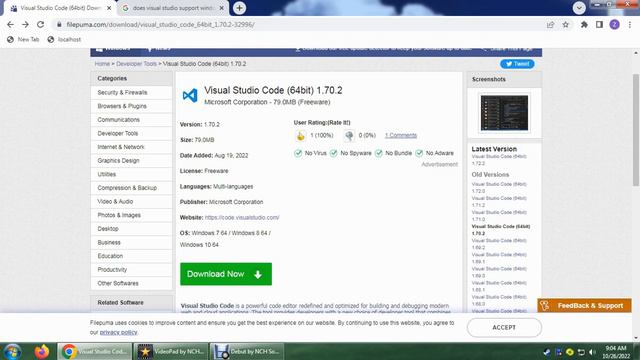Click the green Download Now button
640x360 pixels.
point(226,274)
